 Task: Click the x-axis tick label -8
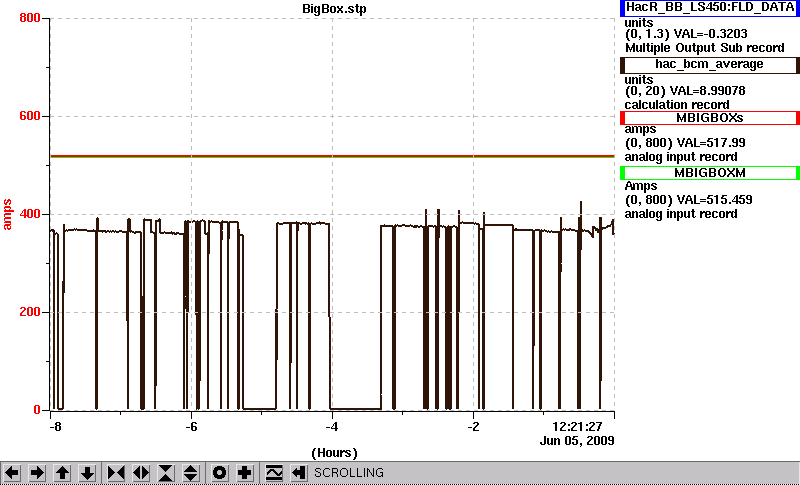55,427
